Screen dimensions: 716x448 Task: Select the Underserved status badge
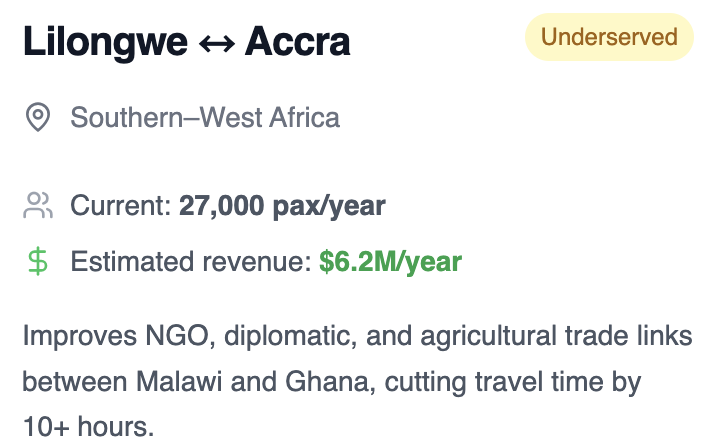coord(609,37)
